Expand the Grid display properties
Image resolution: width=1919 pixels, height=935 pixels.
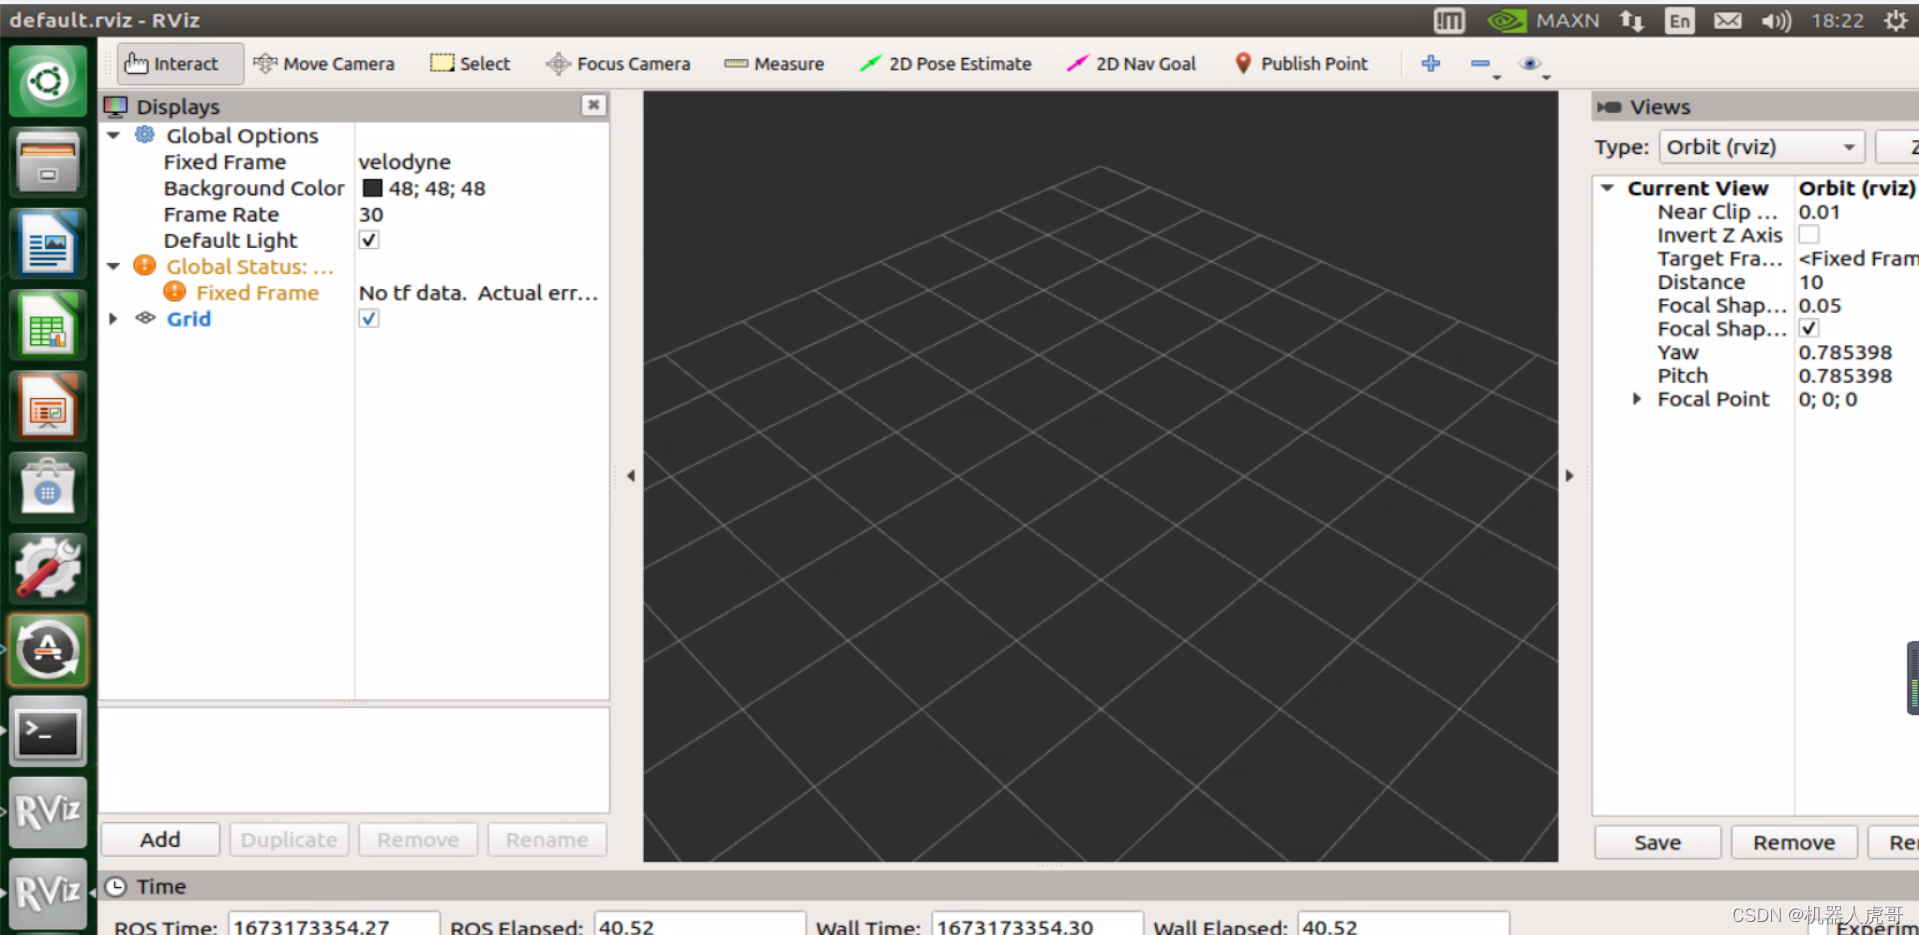(113, 318)
